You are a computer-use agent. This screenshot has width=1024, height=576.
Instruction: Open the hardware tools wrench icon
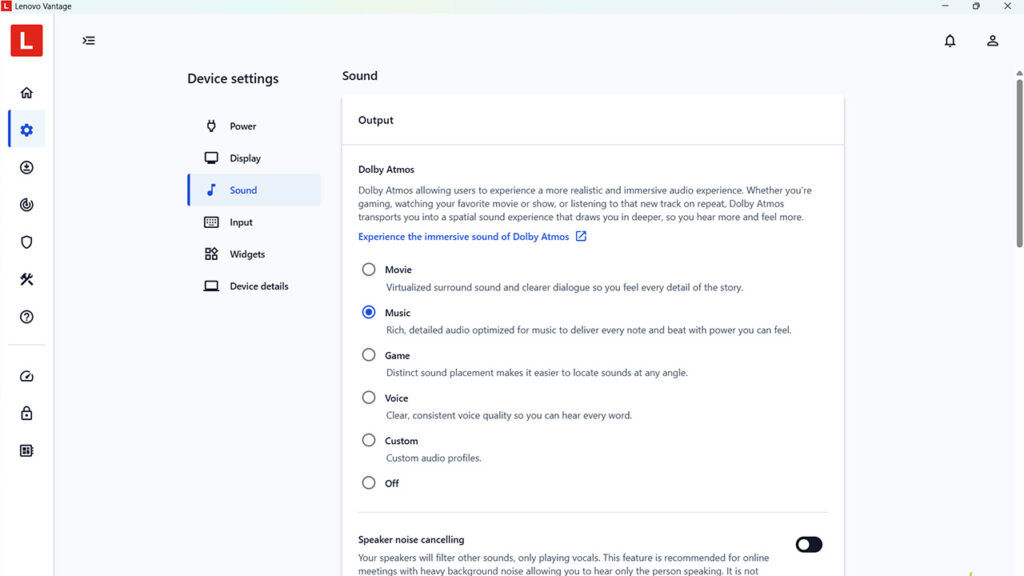point(27,280)
